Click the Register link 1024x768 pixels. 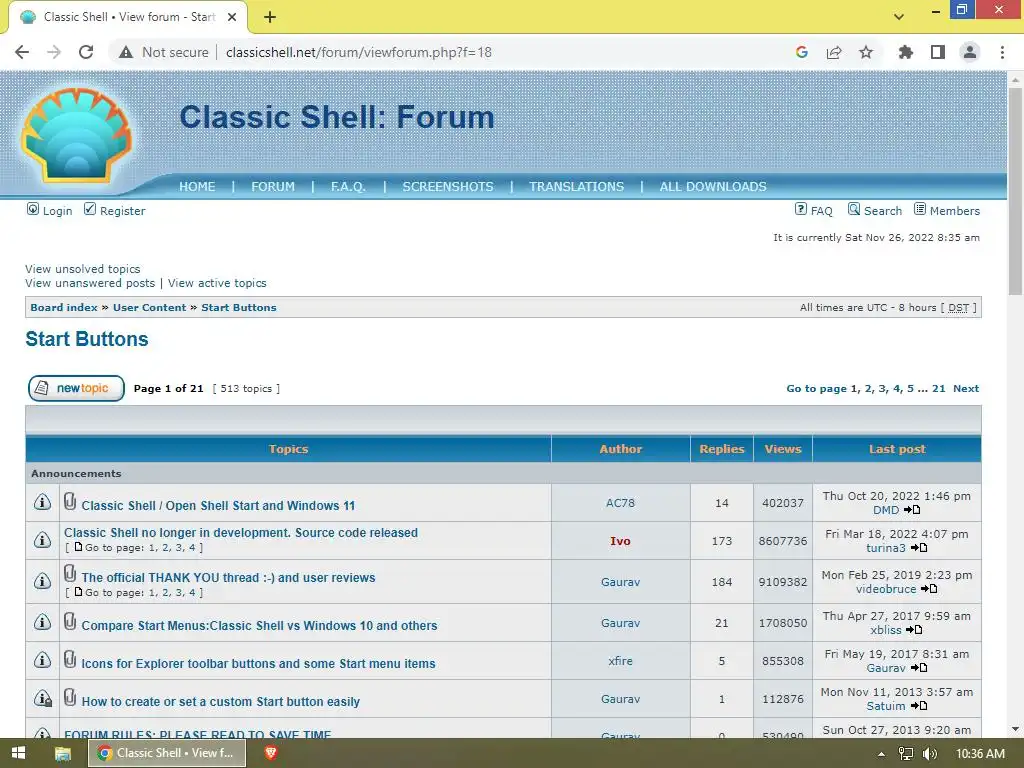click(x=115, y=210)
